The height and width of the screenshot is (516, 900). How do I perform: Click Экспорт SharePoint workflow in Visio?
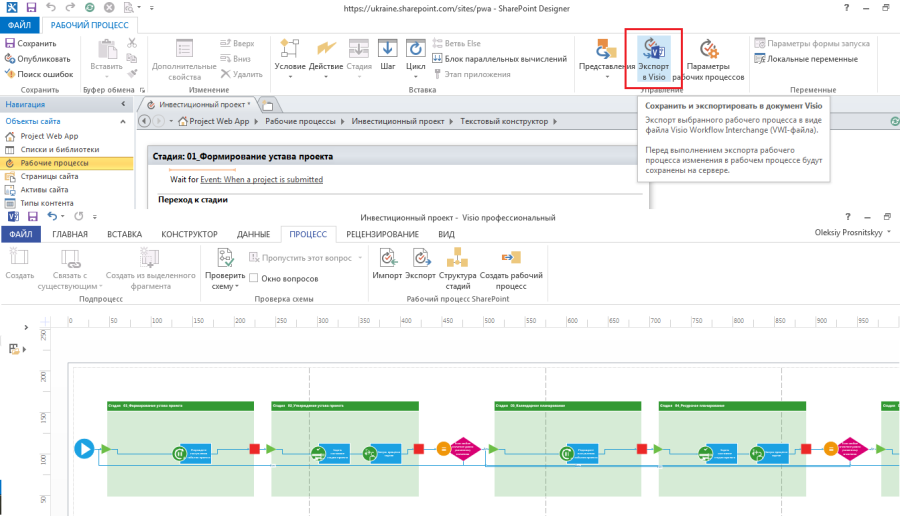click(x=420, y=265)
